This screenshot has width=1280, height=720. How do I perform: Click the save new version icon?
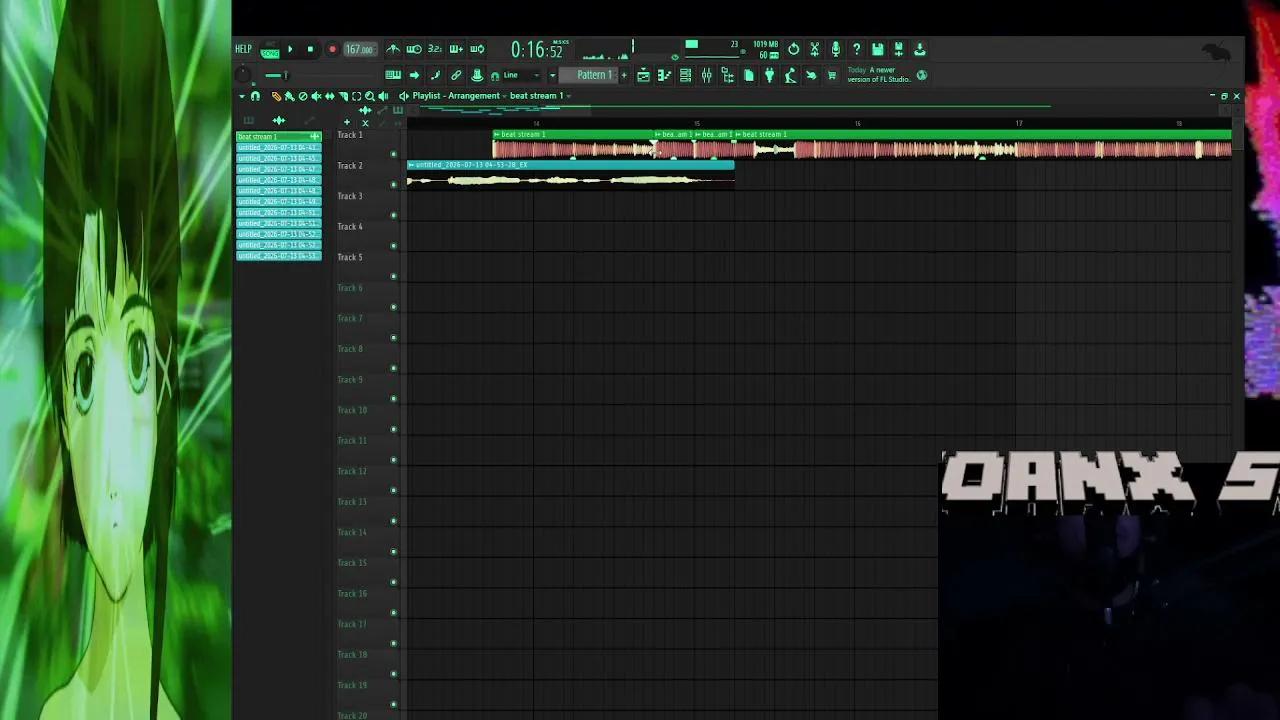(898, 48)
